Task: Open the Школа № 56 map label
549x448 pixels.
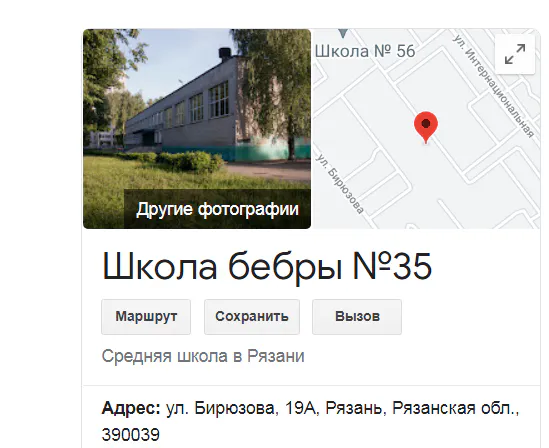Action: click(x=365, y=51)
